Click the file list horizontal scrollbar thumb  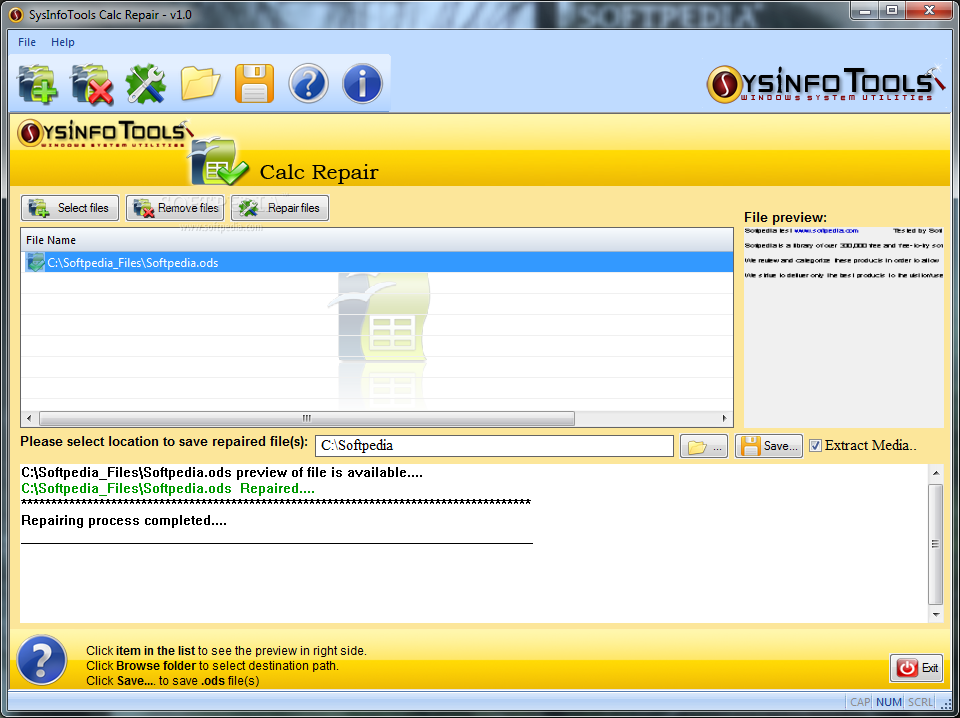(x=307, y=419)
